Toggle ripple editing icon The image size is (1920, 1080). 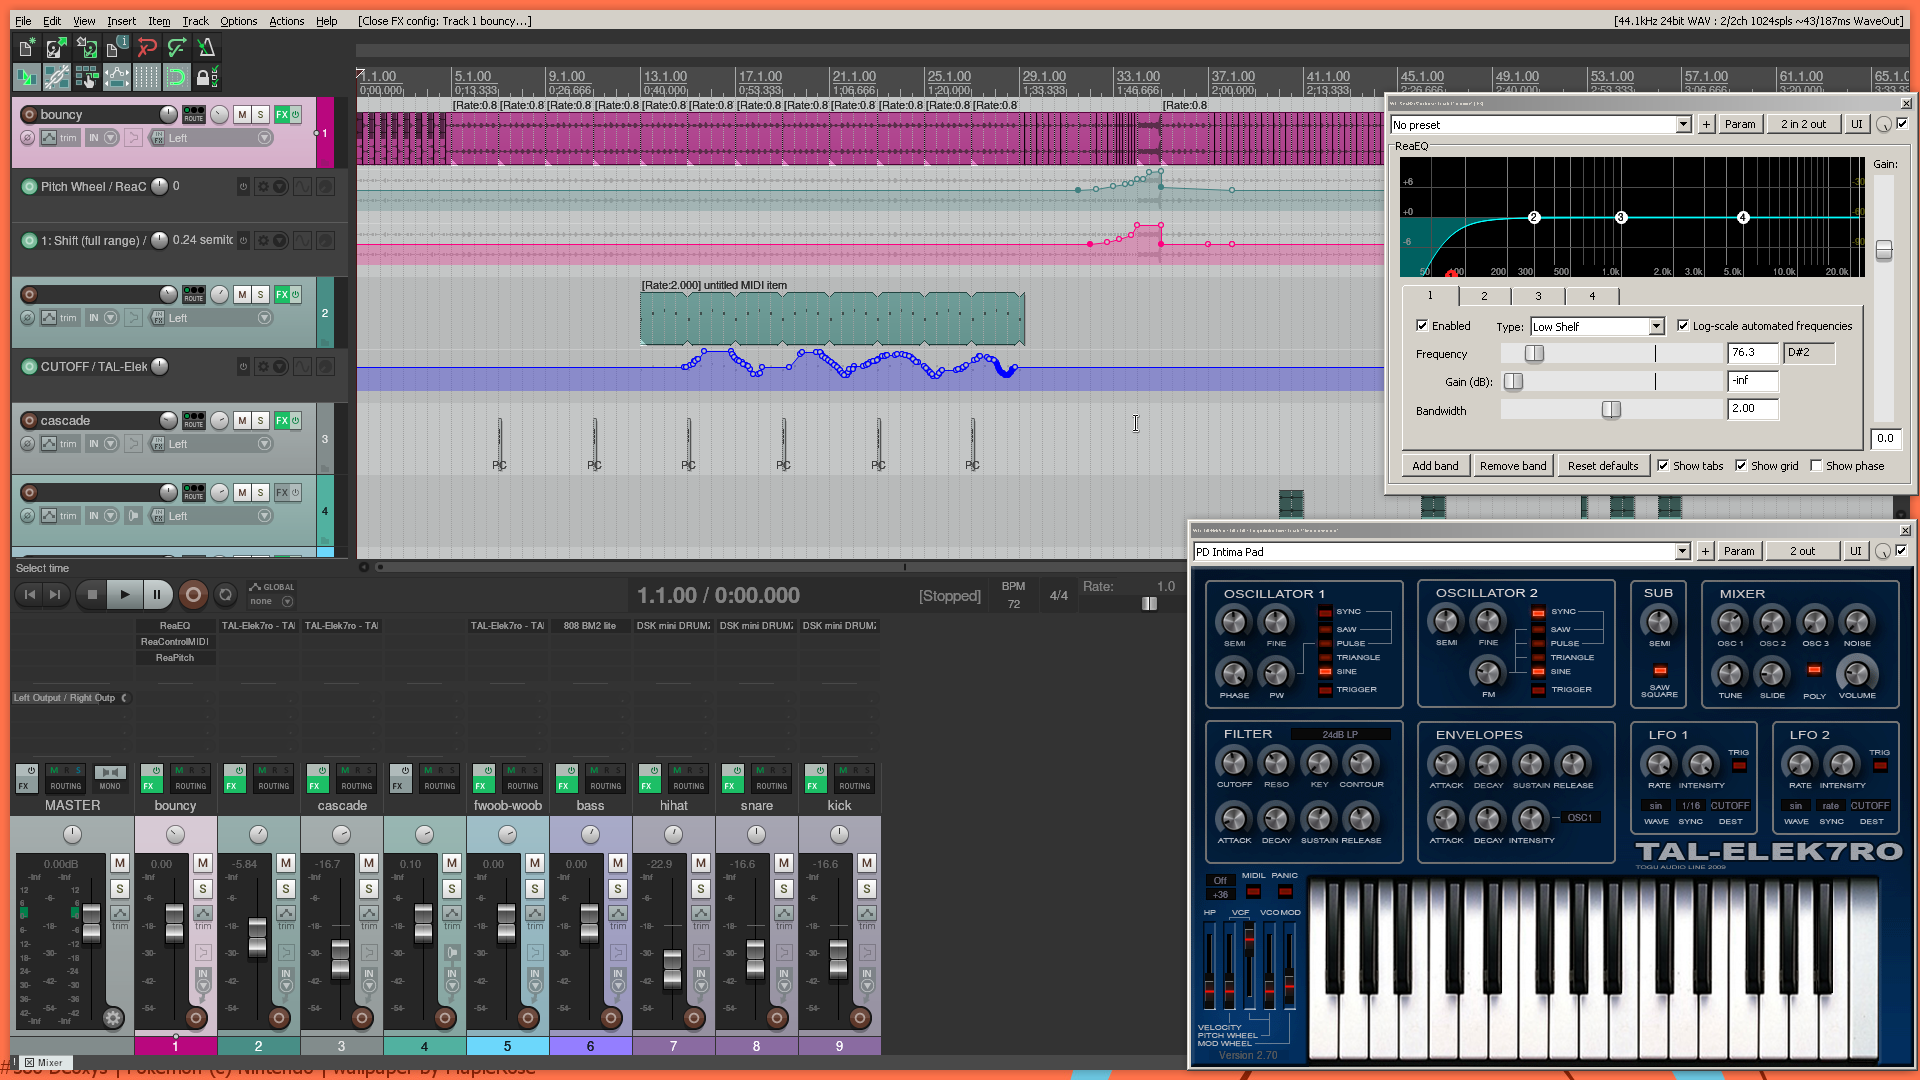click(x=87, y=77)
